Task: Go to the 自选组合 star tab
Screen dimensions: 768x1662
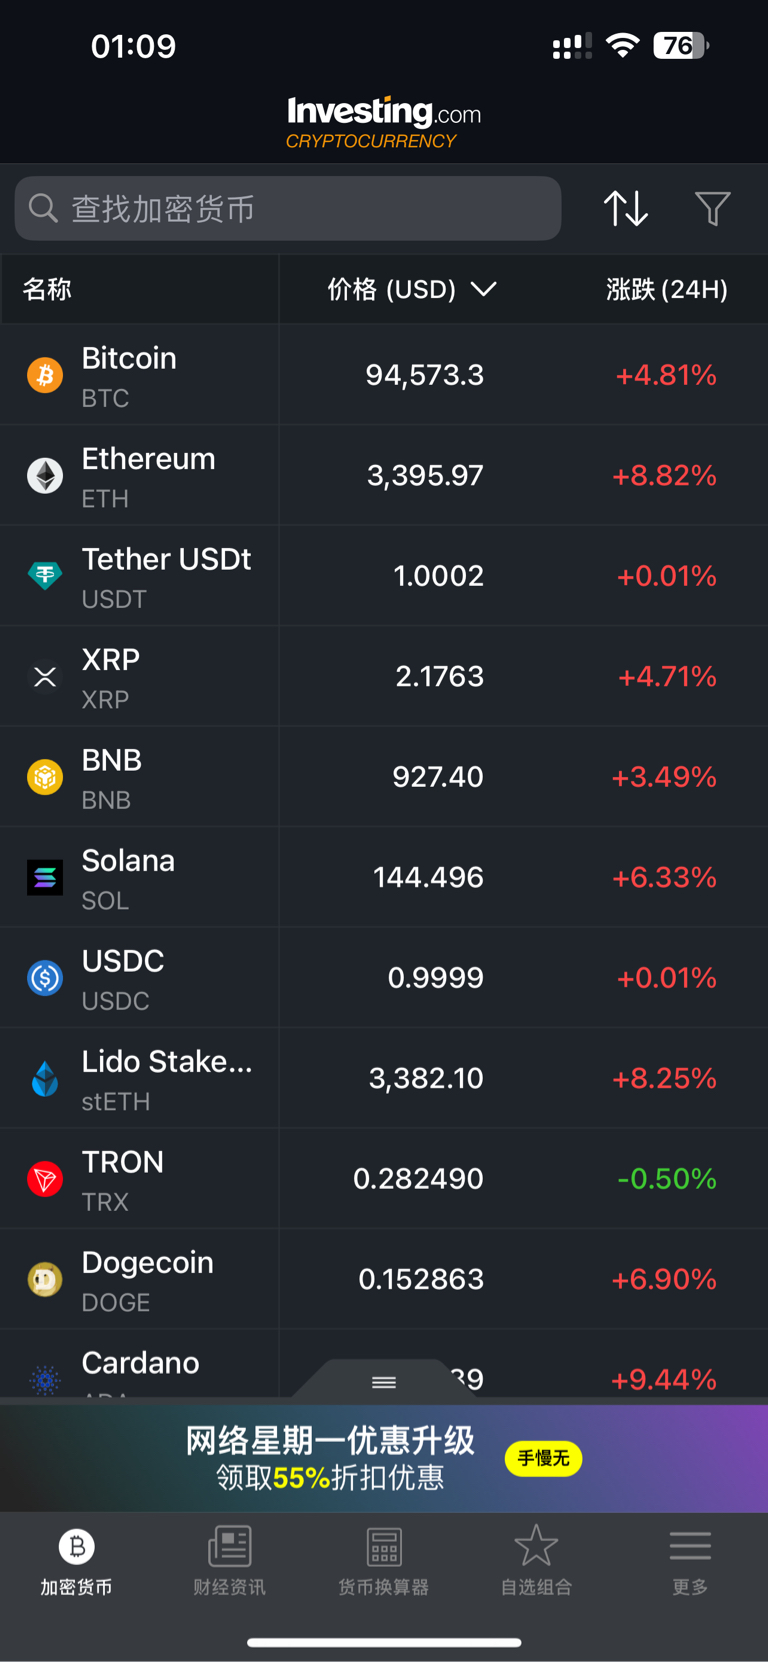Action: [x=537, y=1560]
